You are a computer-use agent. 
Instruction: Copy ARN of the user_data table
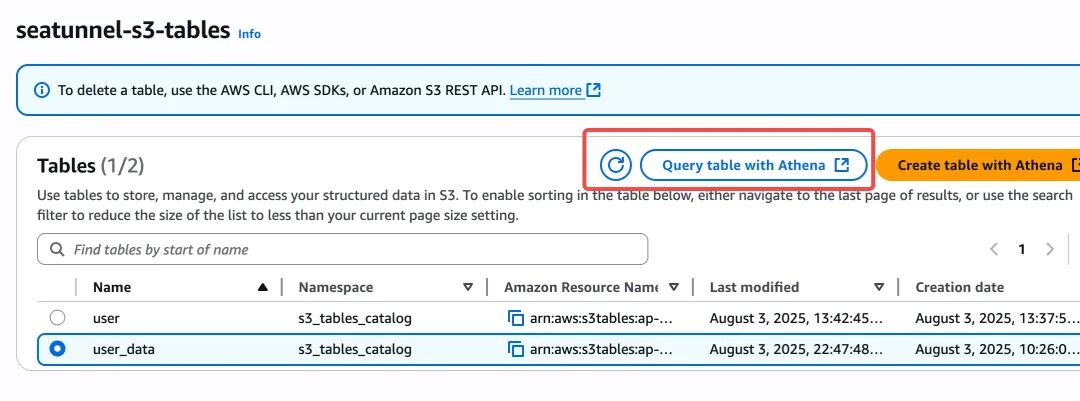pyautogui.click(x=515, y=349)
